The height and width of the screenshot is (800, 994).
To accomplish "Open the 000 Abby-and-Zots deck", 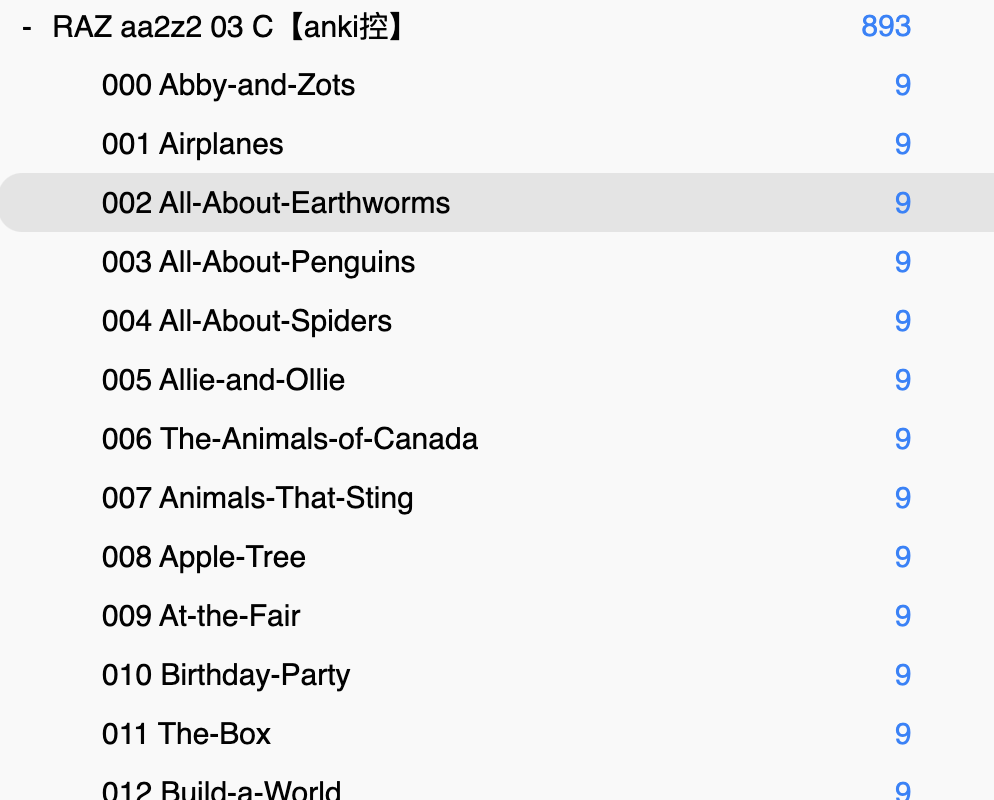I will tap(228, 85).
